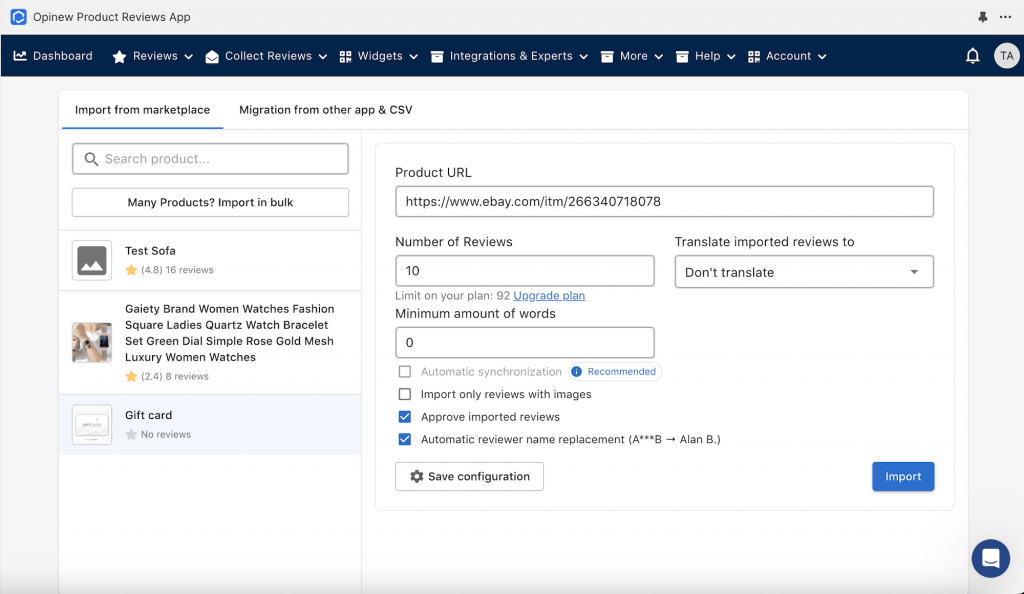Open the Collect Reviews menu
The height and width of the screenshot is (594, 1024).
tap(266, 56)
